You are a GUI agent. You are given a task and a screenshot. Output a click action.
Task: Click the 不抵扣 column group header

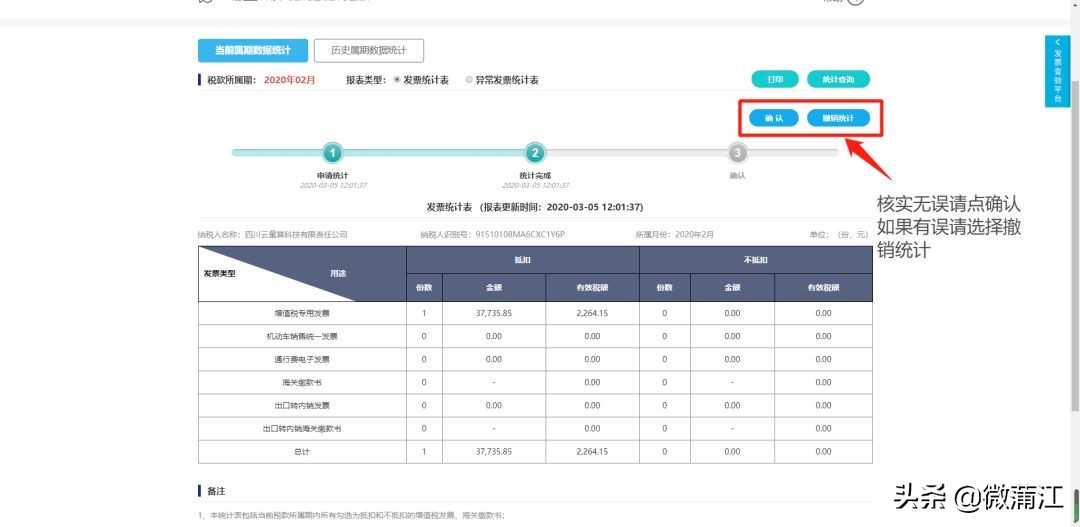(756, 260)
